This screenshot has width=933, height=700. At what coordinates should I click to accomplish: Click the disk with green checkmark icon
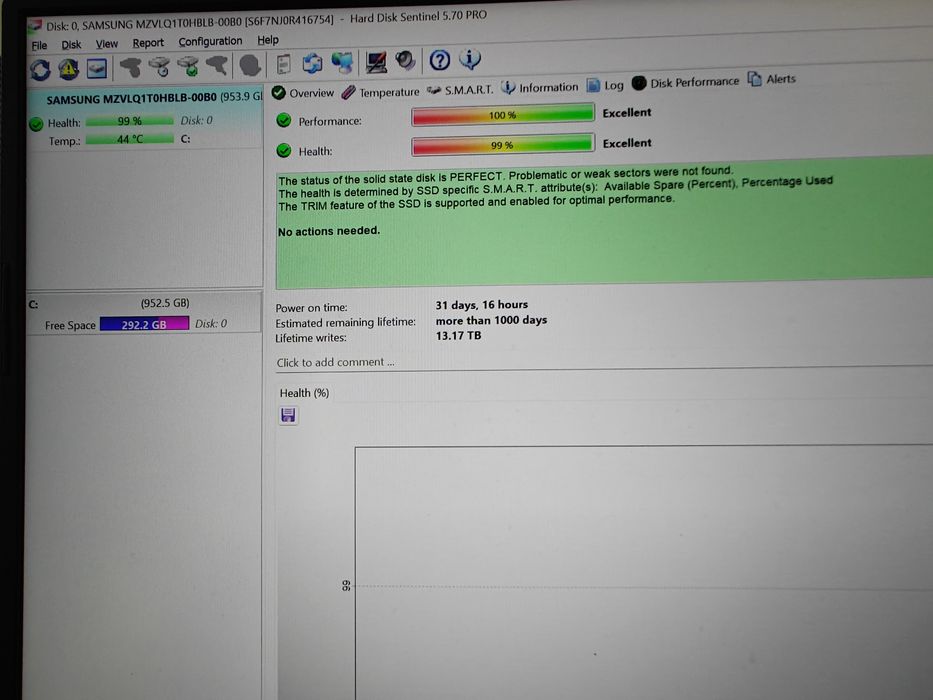tap(189, 66)
